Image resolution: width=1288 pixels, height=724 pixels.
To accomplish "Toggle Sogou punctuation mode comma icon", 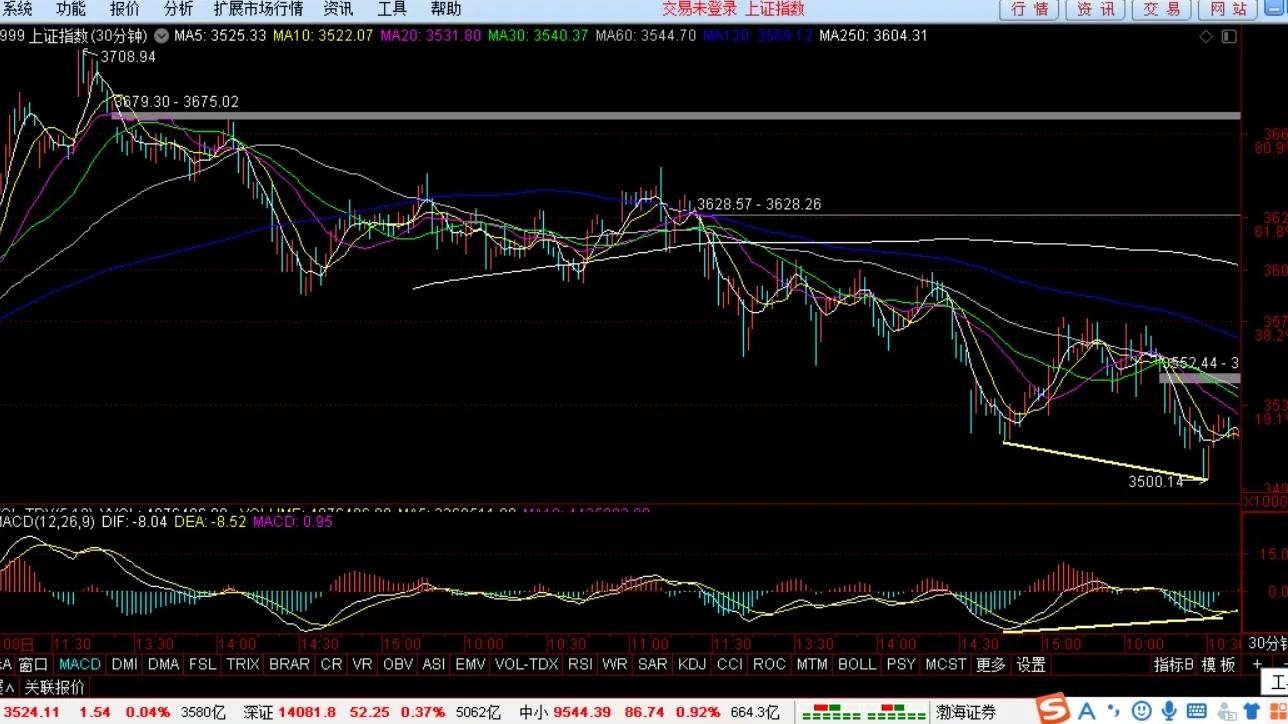I will (1114, 710).
